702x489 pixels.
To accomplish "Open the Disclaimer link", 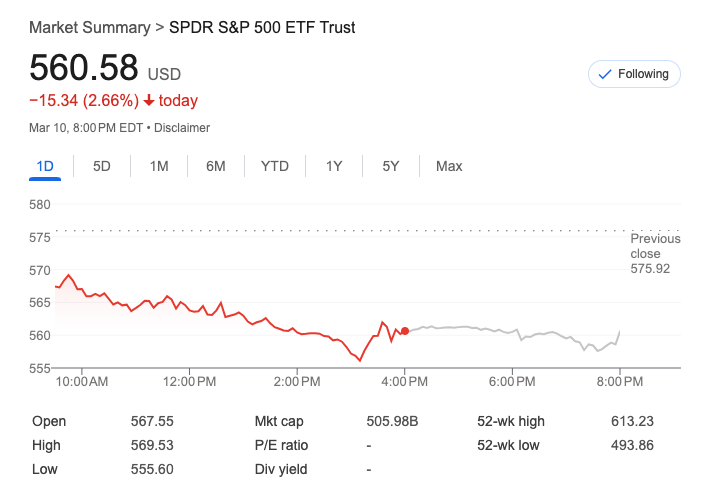I will coord(182,128).
